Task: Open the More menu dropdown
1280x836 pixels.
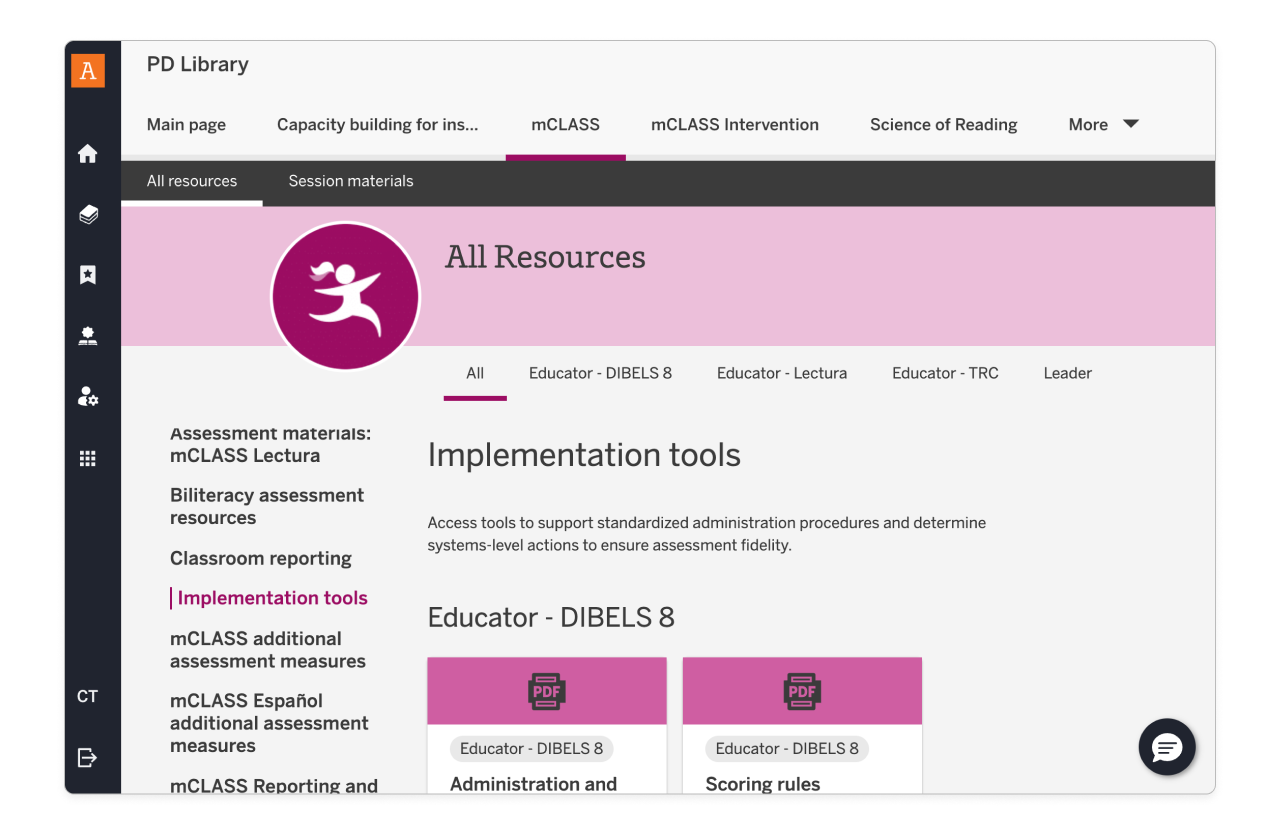Action: click(x=1103, y=124)
